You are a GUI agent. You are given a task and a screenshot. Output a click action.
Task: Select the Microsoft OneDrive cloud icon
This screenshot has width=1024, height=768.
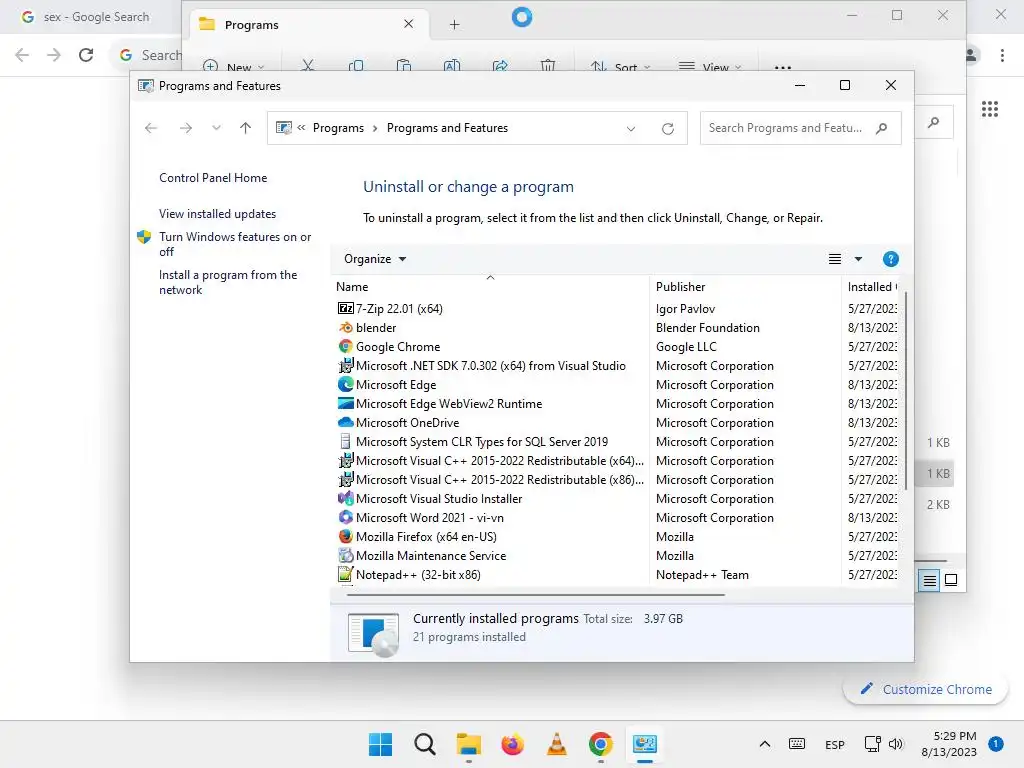click(x=345, y=423)
